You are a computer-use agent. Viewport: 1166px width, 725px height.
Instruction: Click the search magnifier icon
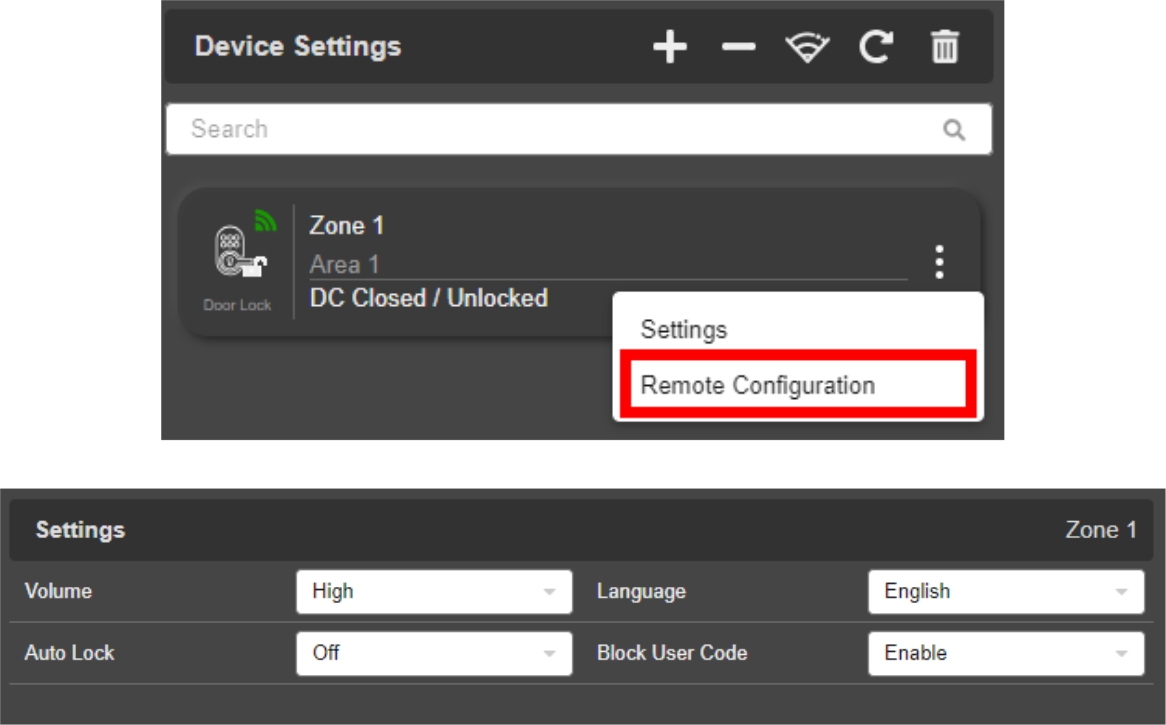(954, 130)
